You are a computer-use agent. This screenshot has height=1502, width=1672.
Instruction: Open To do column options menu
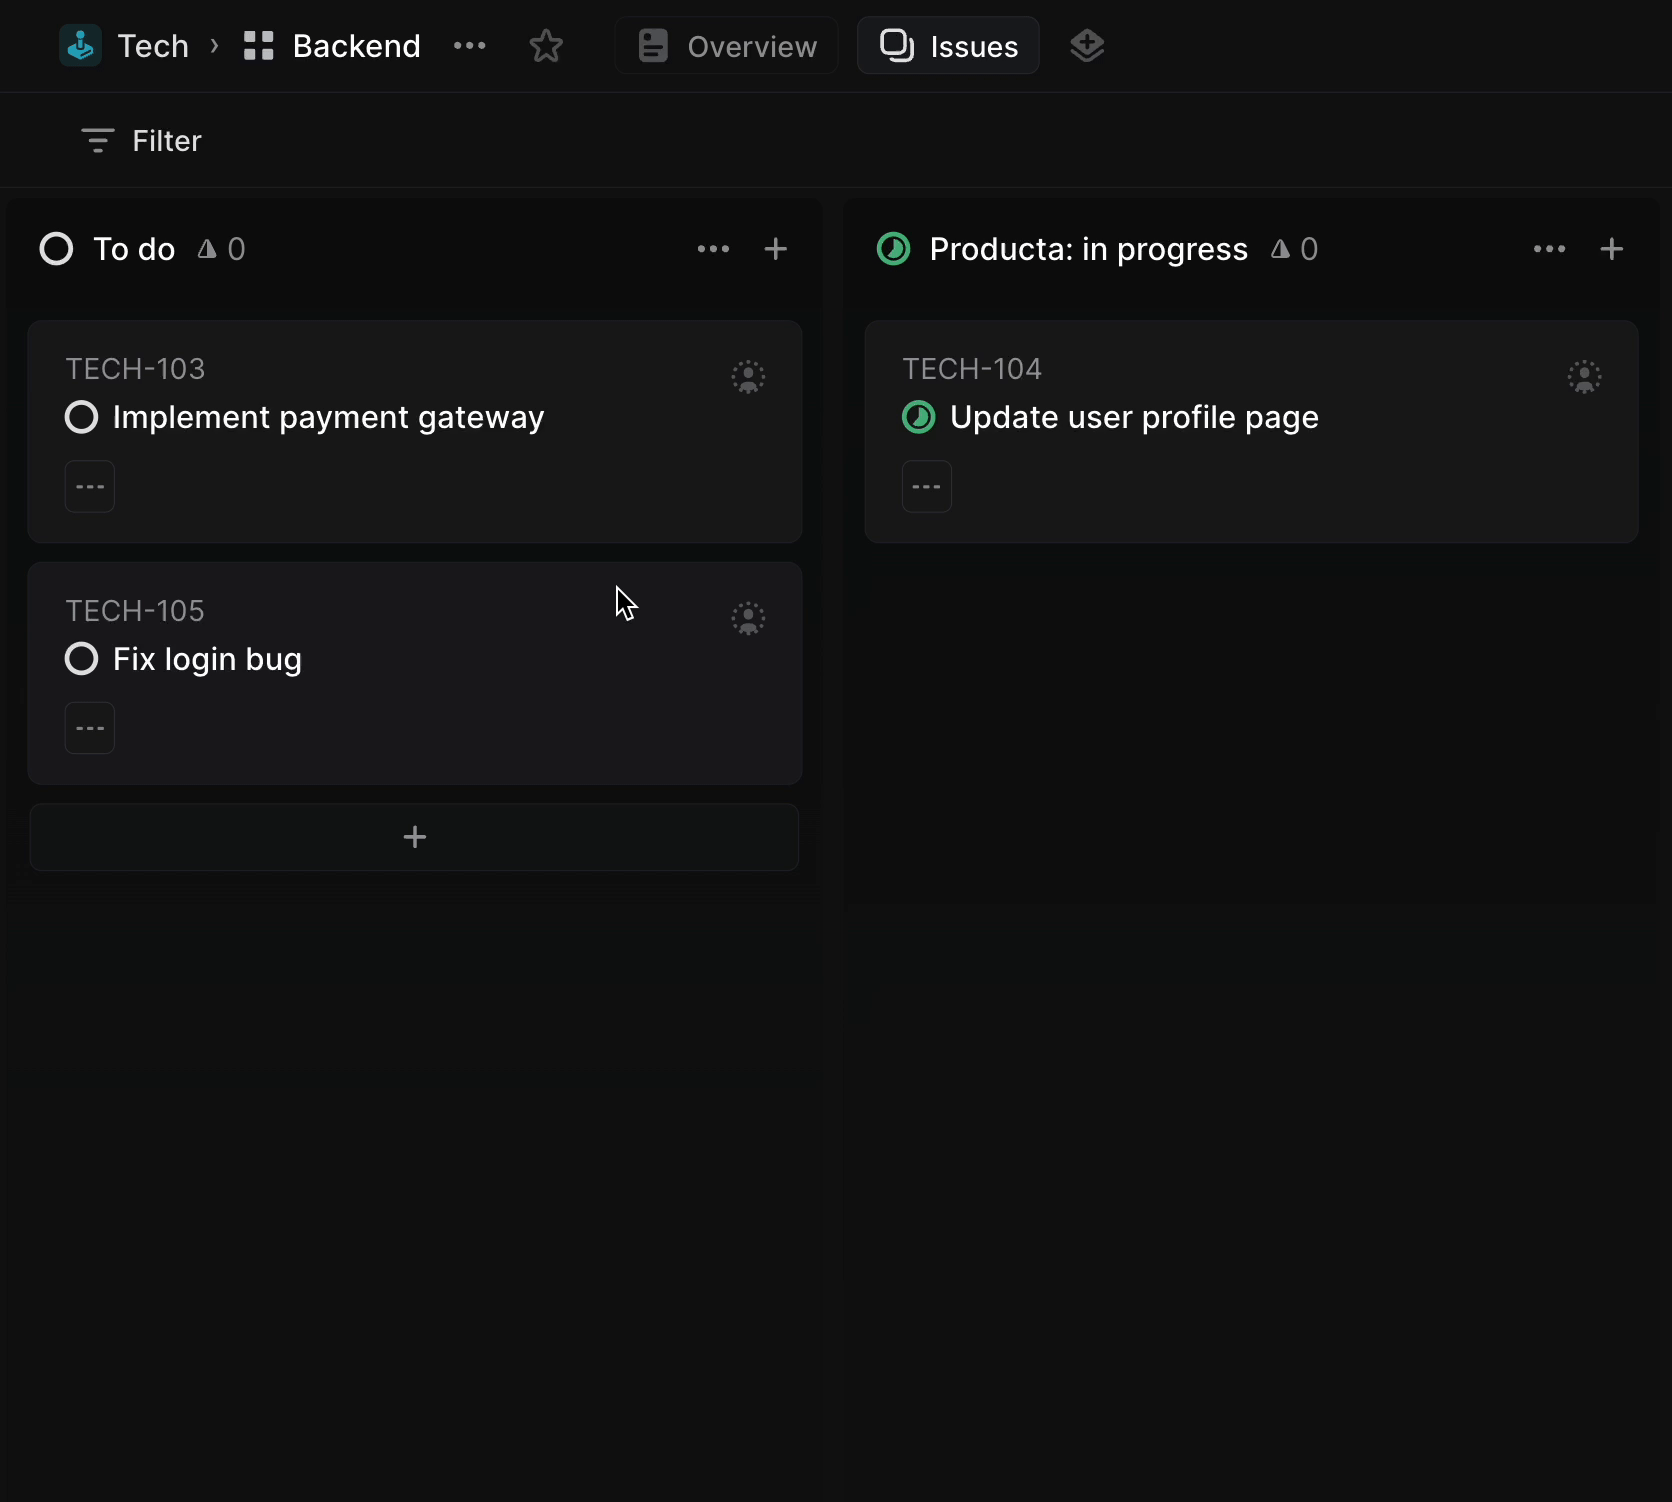tap(713, 249)
